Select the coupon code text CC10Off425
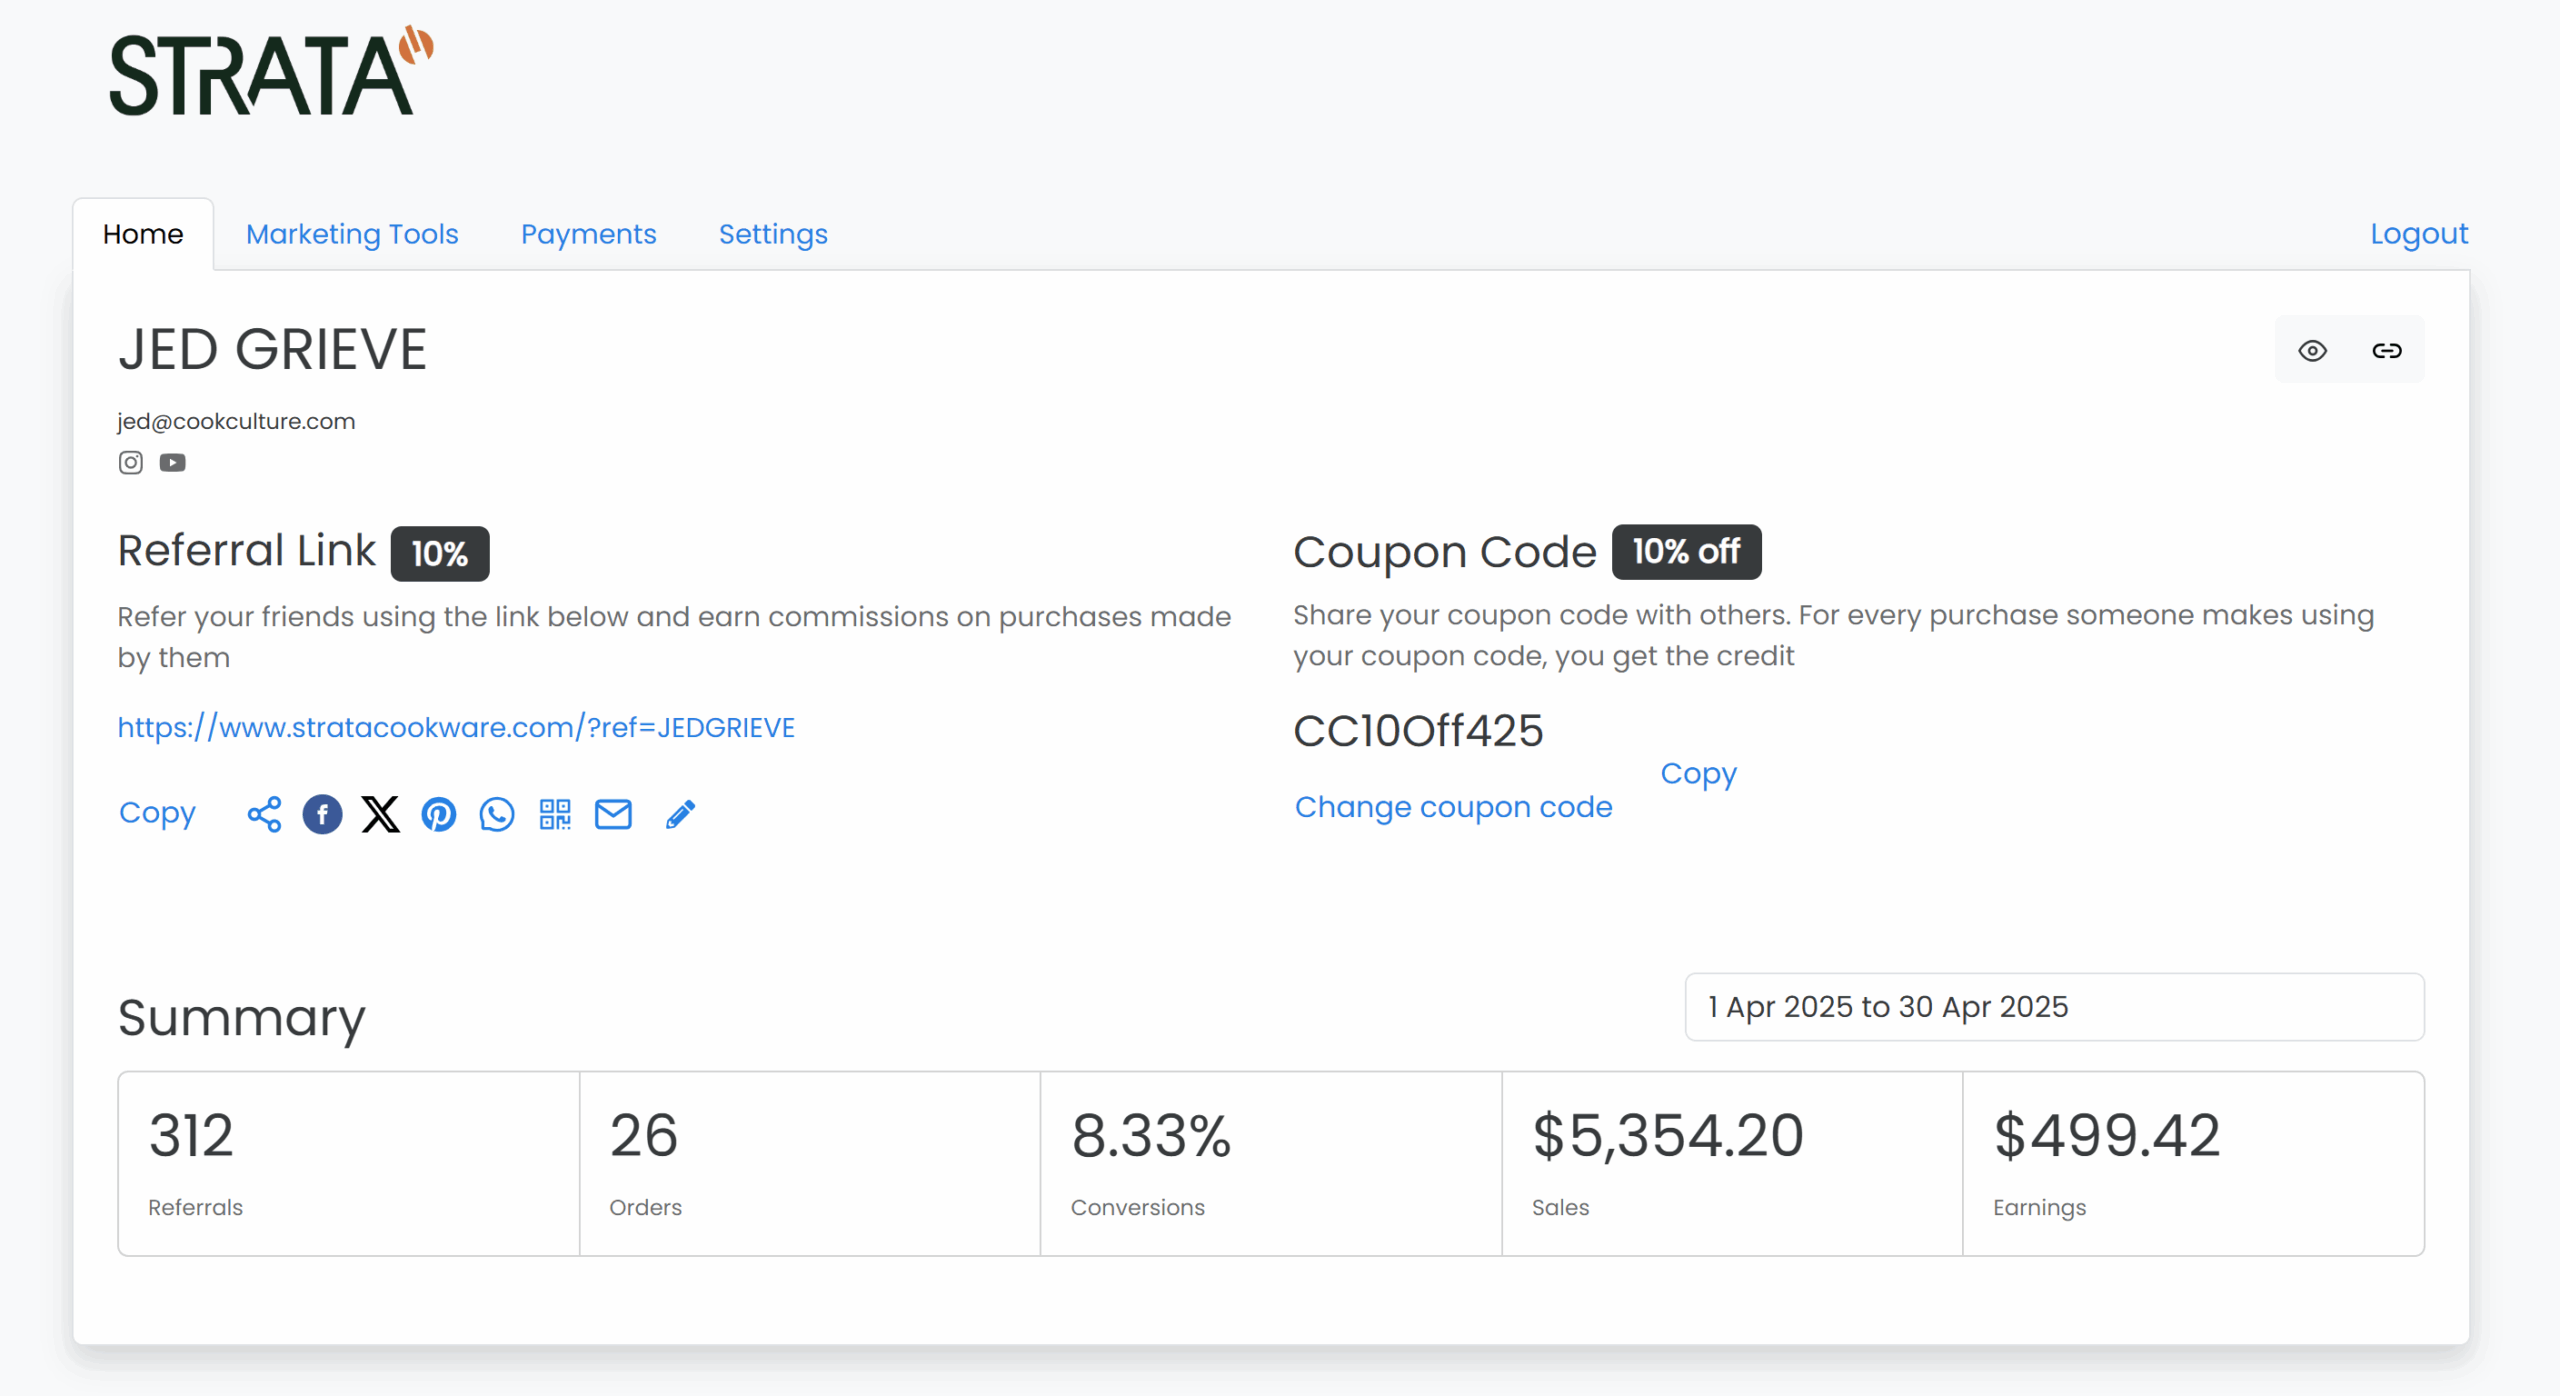2560x1396 pixels. click(1418, 730)
